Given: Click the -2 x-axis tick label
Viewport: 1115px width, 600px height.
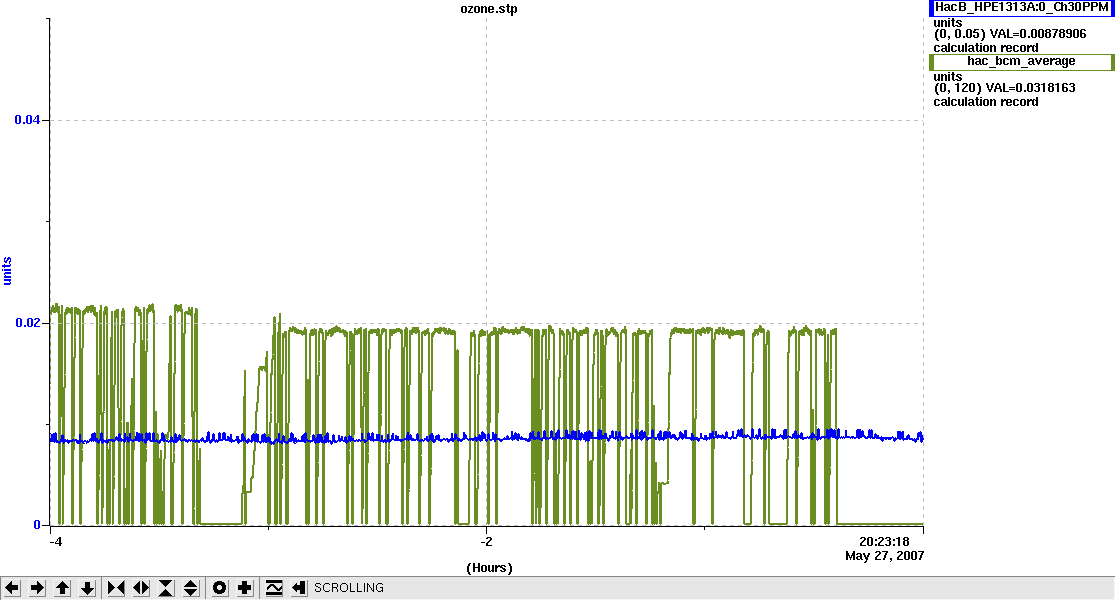Looking at the screenshot, I should 486,542.
